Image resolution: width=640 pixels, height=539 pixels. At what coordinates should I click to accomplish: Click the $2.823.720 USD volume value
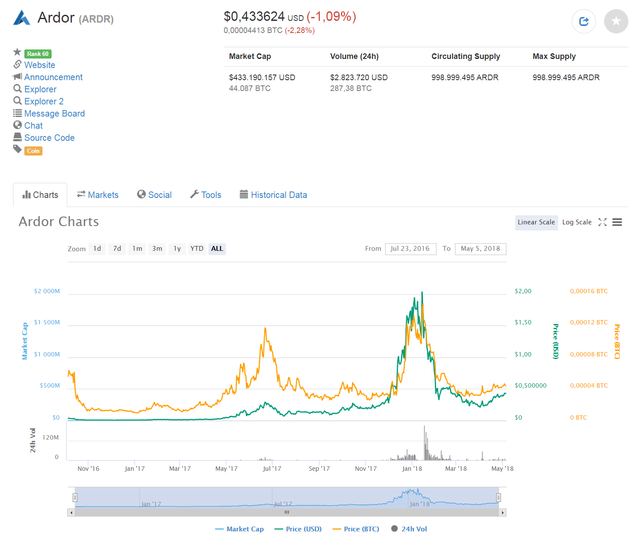click(x=359, y=78)
